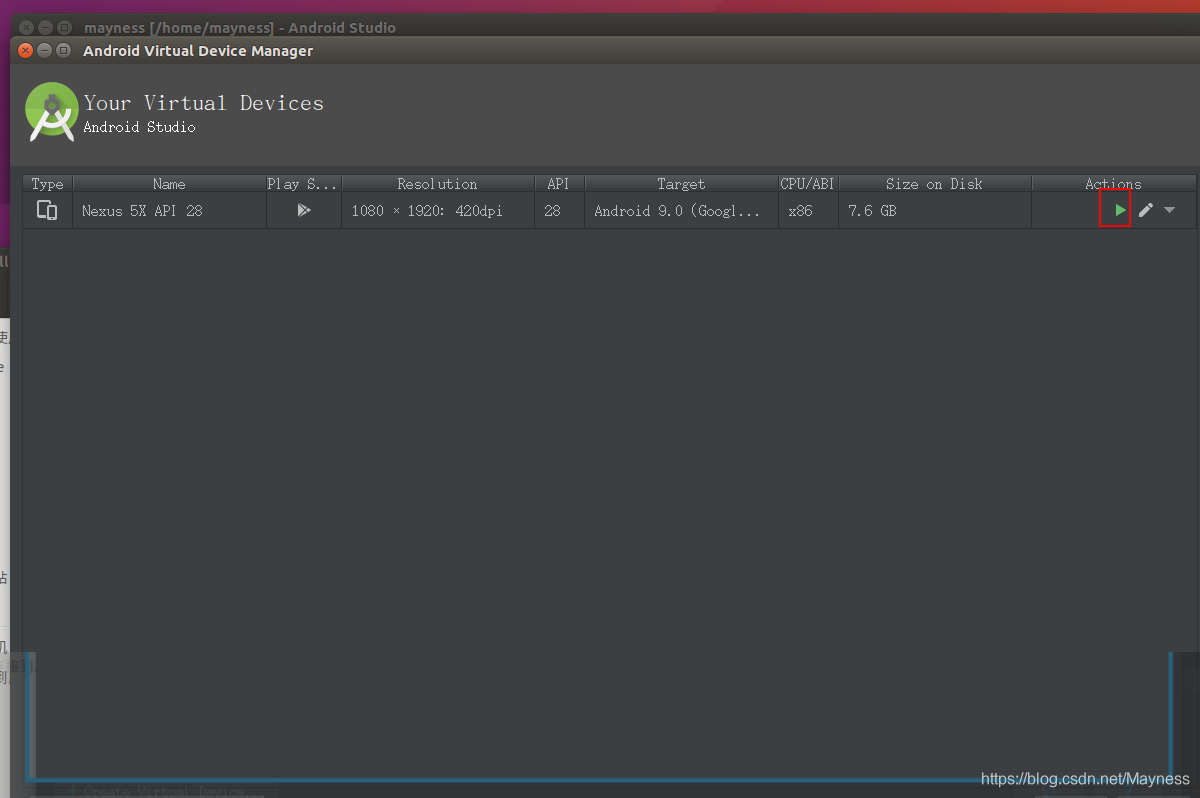Image resolution: width=1200 pixels, height=798 pixels.
Task: Click 'Your Virtual Devices' heading text
Action: [204, 103]
